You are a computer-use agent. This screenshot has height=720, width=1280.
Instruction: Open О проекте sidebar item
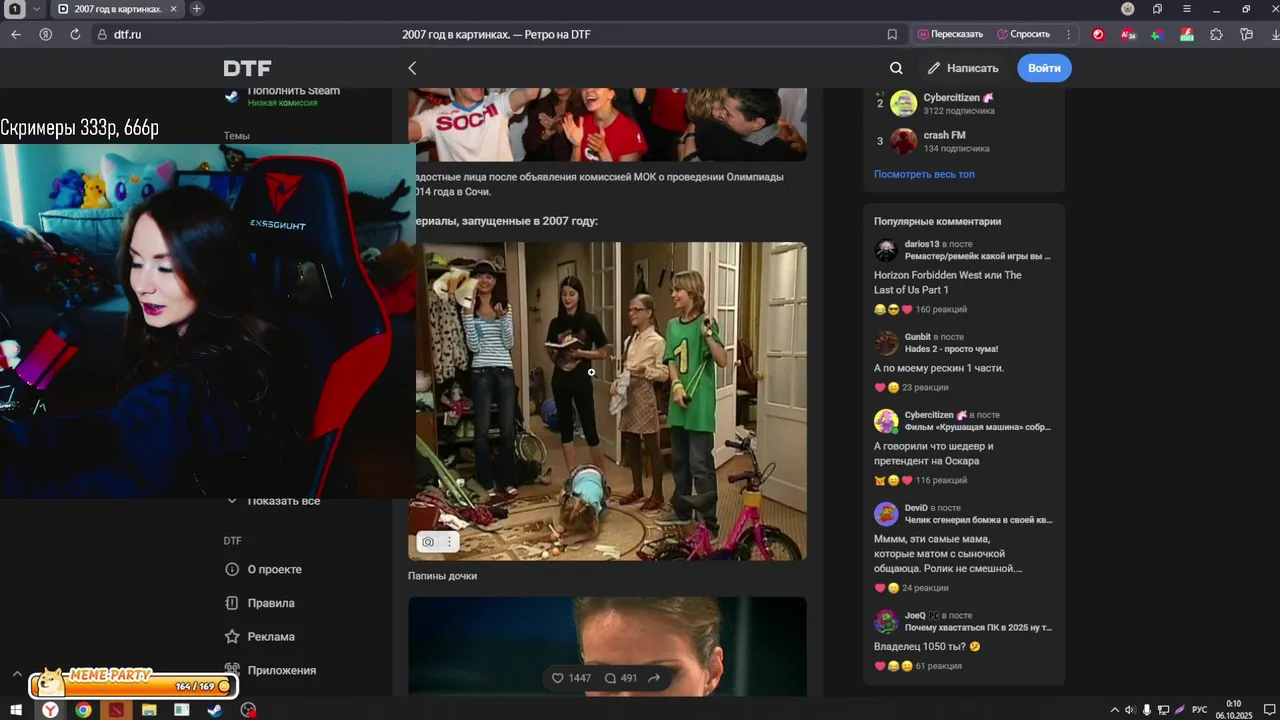tap(263, 569)
